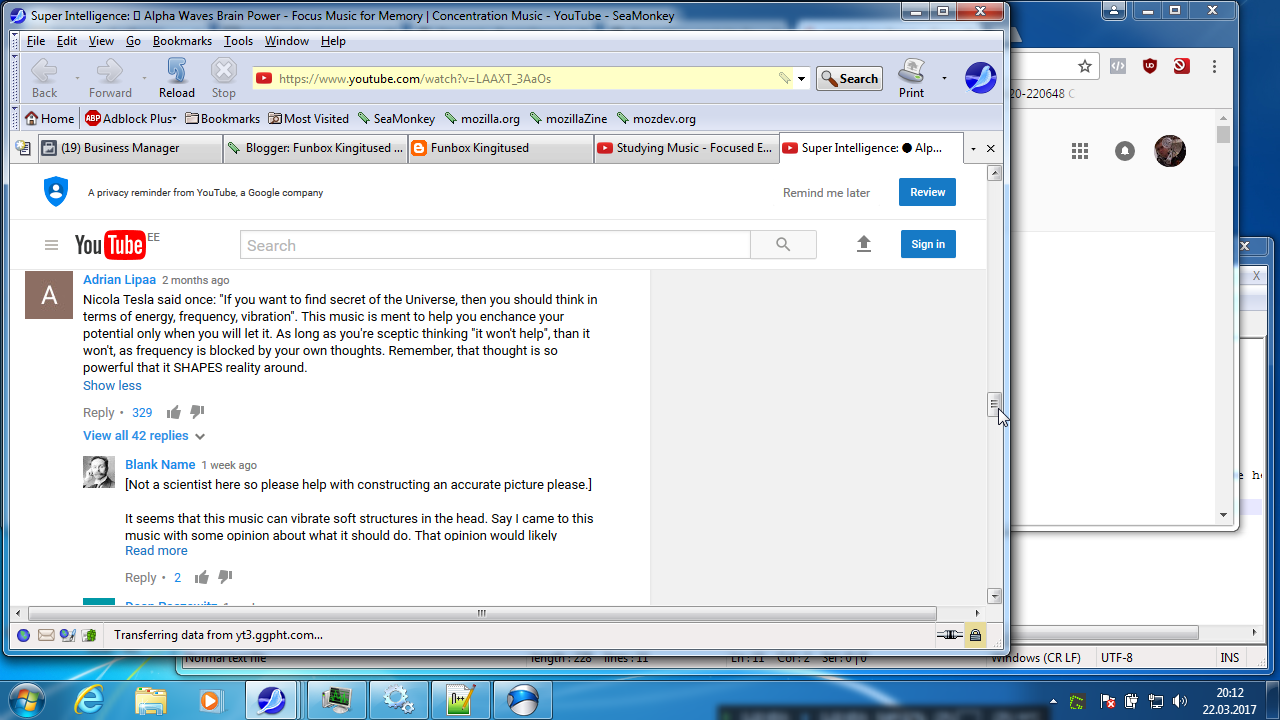Screen dimensions: 1280x720
Task: Open the Window menu
Action: pyautogui.click(x=287, y=41)
